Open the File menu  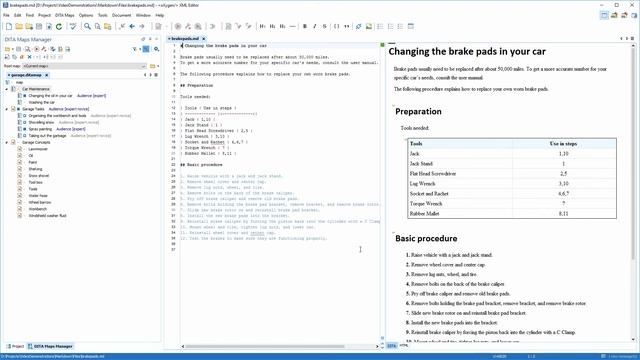(6, 15)
